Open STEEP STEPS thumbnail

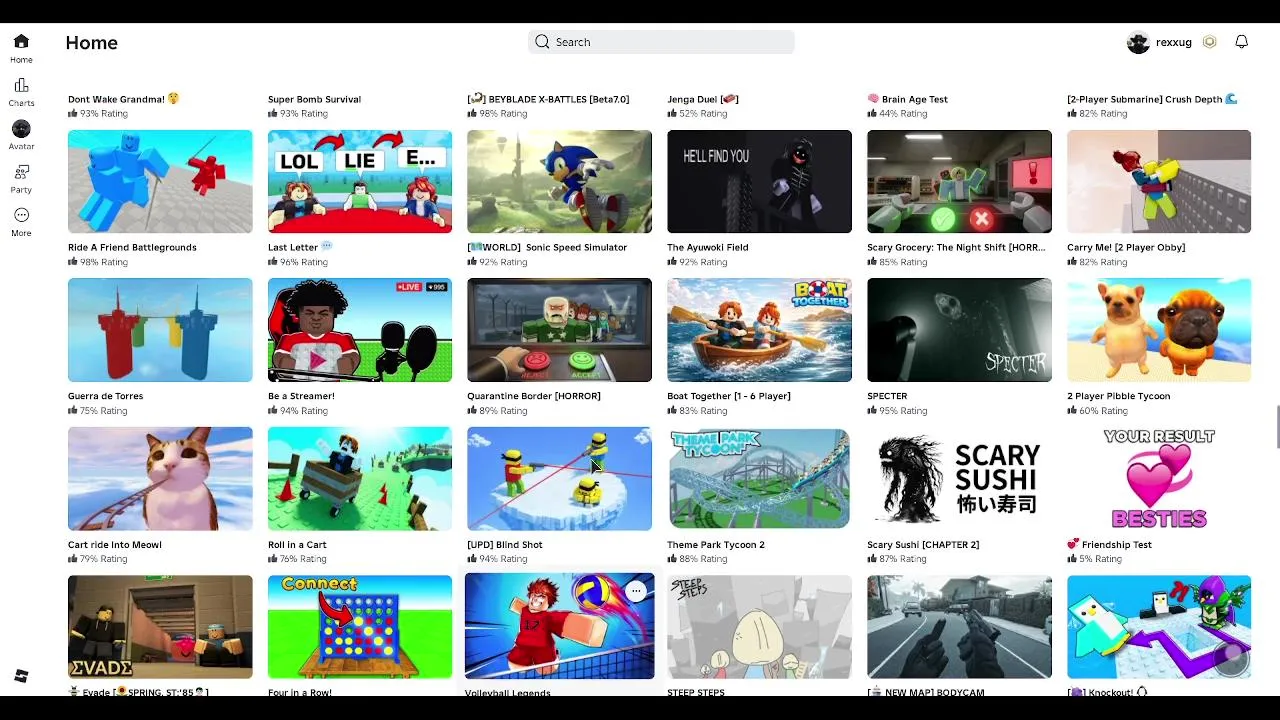[x=759, y=627]
